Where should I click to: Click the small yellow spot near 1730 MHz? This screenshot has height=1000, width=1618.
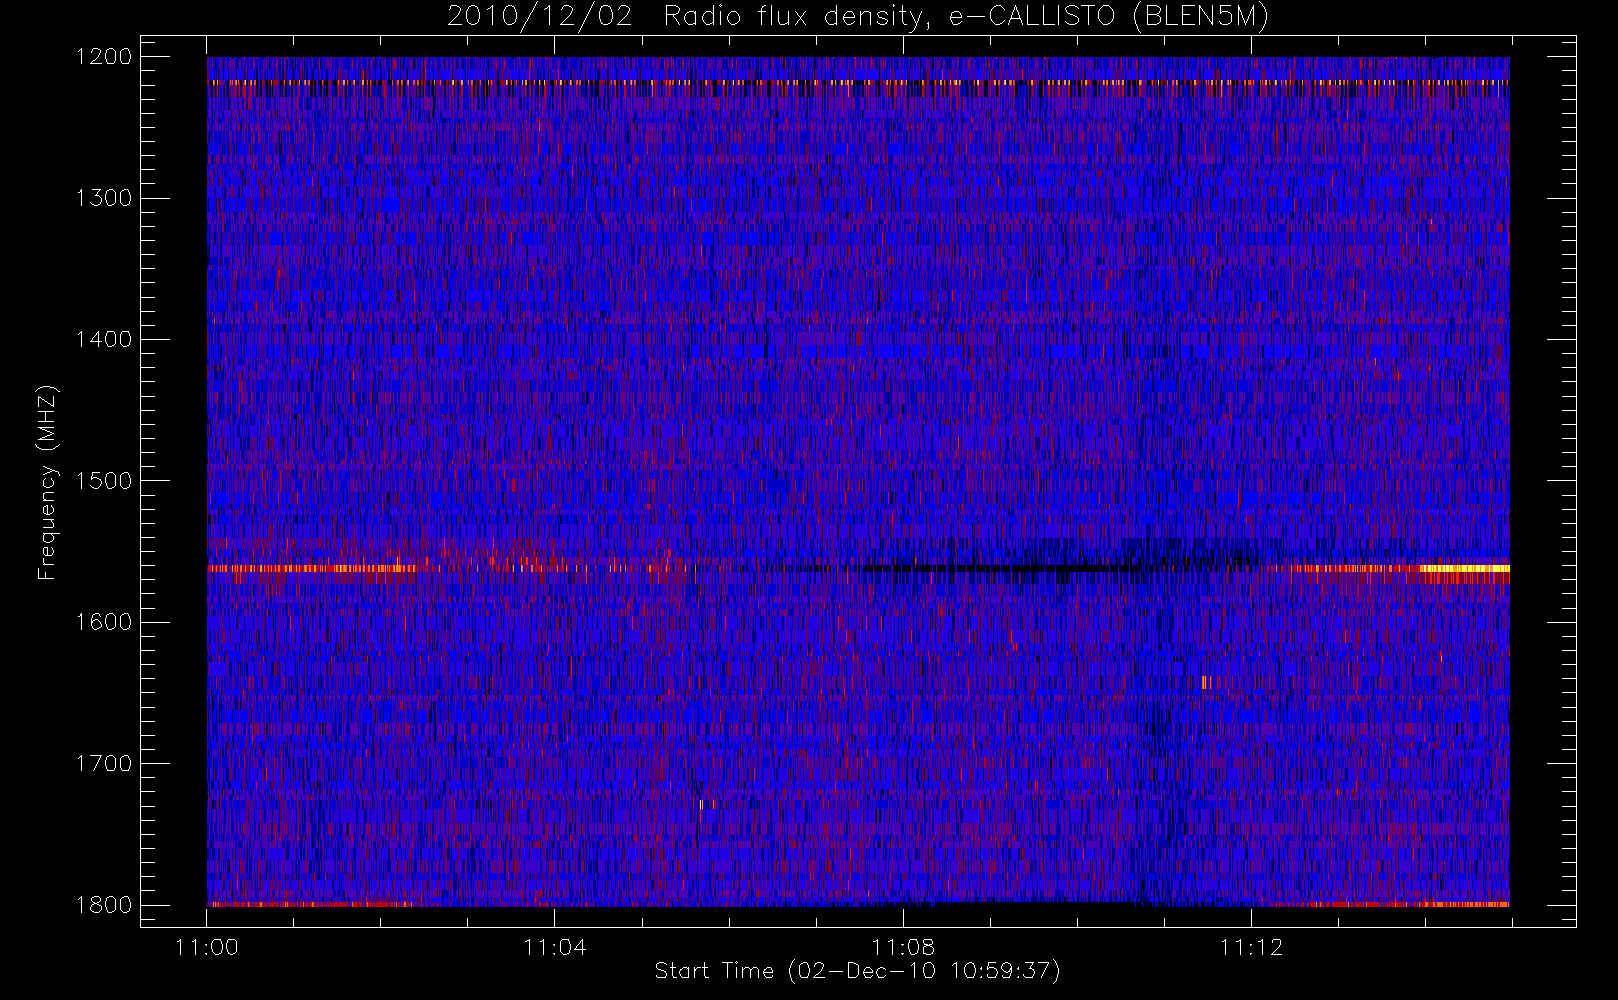click(701, 804)
